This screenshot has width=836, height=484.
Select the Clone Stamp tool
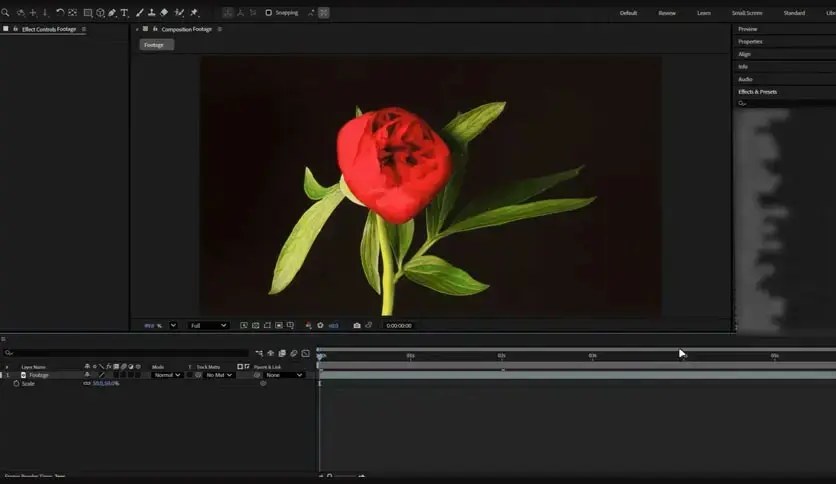[x=151, y=12]
